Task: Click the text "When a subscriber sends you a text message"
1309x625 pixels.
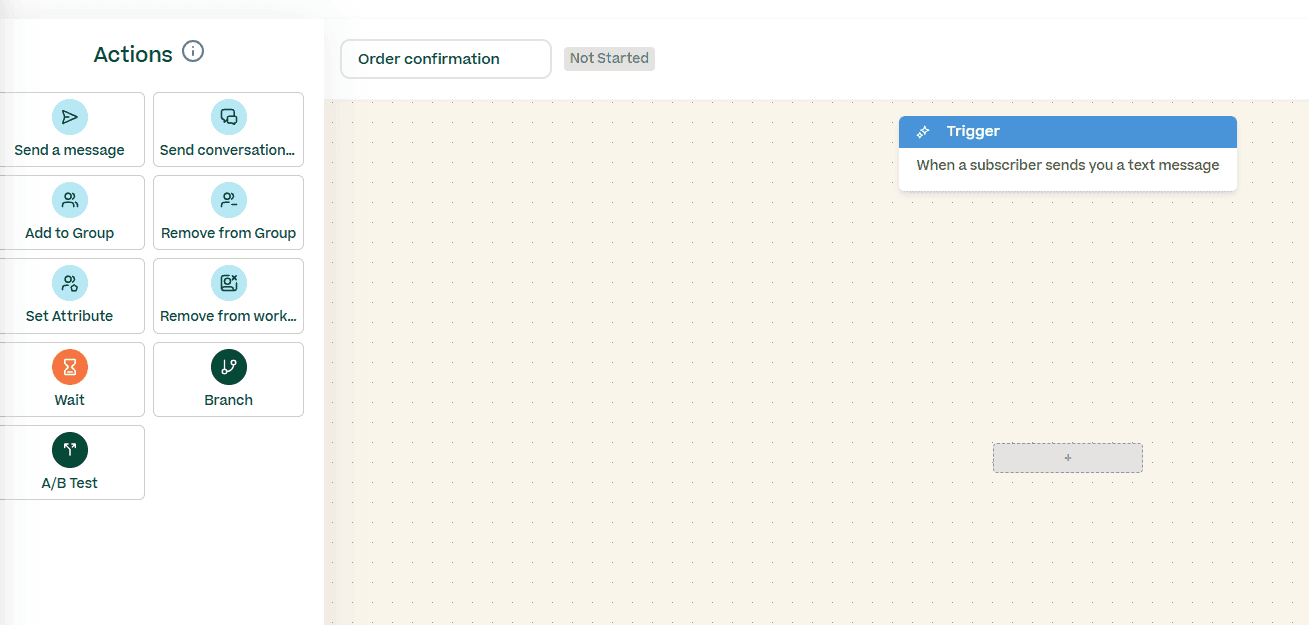Action: [1068, 165]
